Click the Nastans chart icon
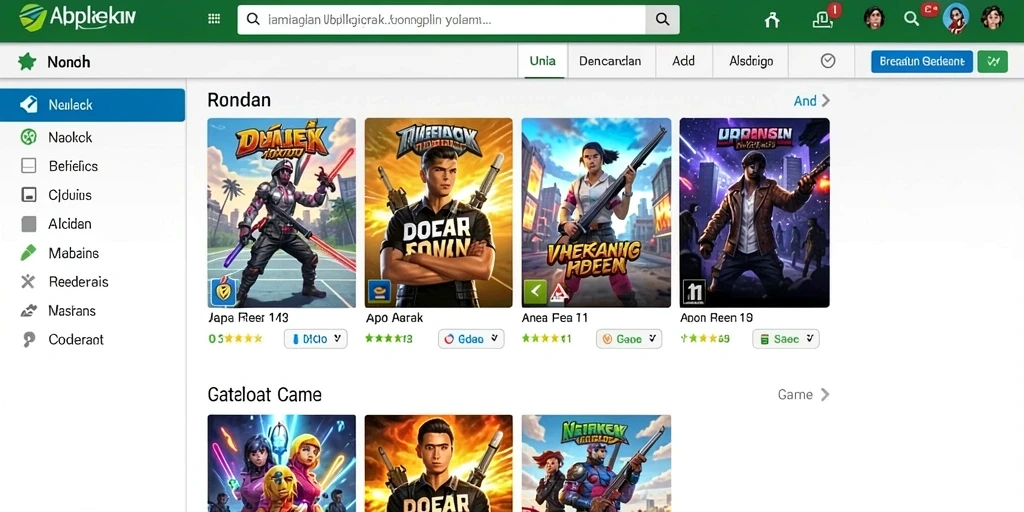The width and height of the screenshot is (1024, 512). tap(29, 311)
